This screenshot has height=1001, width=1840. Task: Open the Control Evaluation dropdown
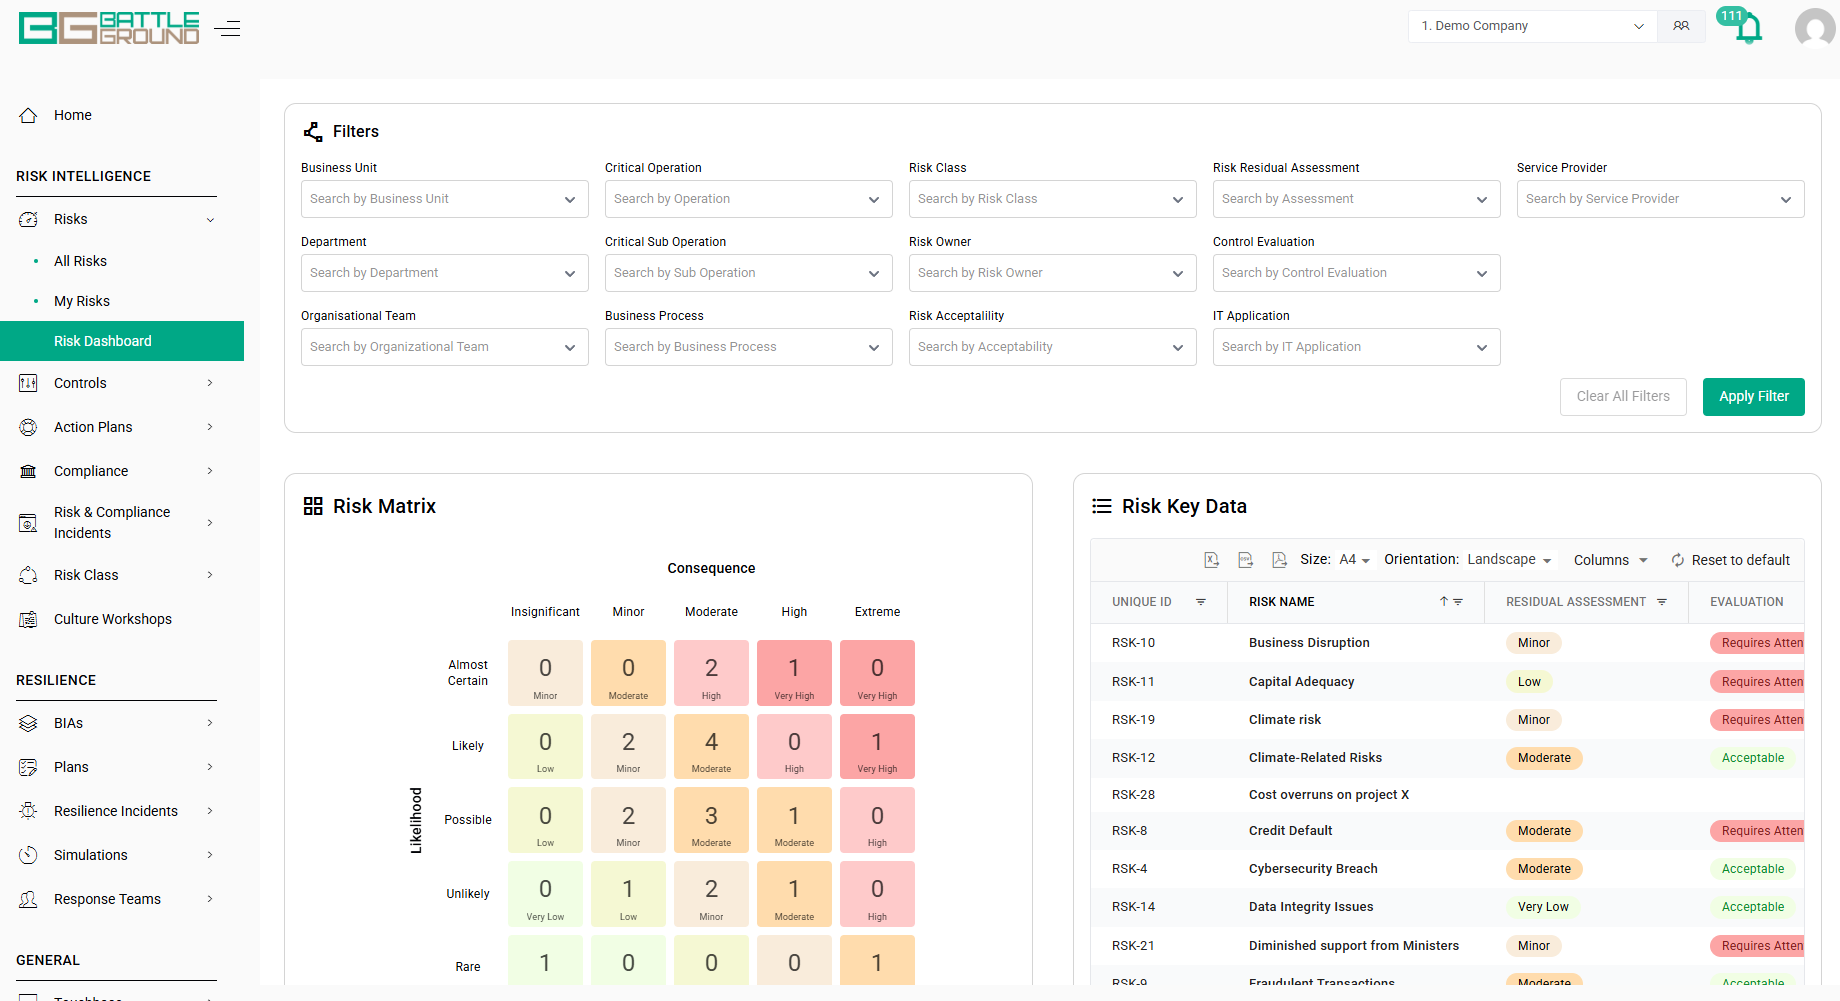pyautogui.click(x=1357, y=273)
